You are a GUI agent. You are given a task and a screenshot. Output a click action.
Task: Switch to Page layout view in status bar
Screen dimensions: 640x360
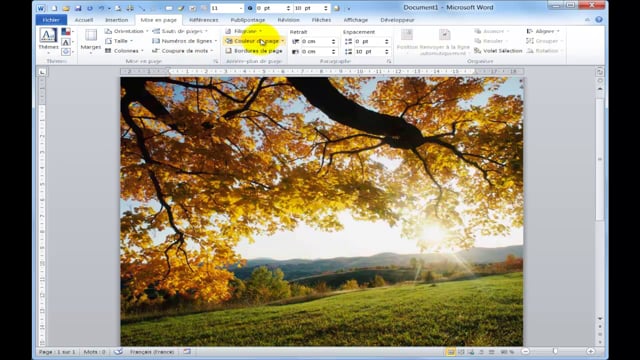[451, 352]
